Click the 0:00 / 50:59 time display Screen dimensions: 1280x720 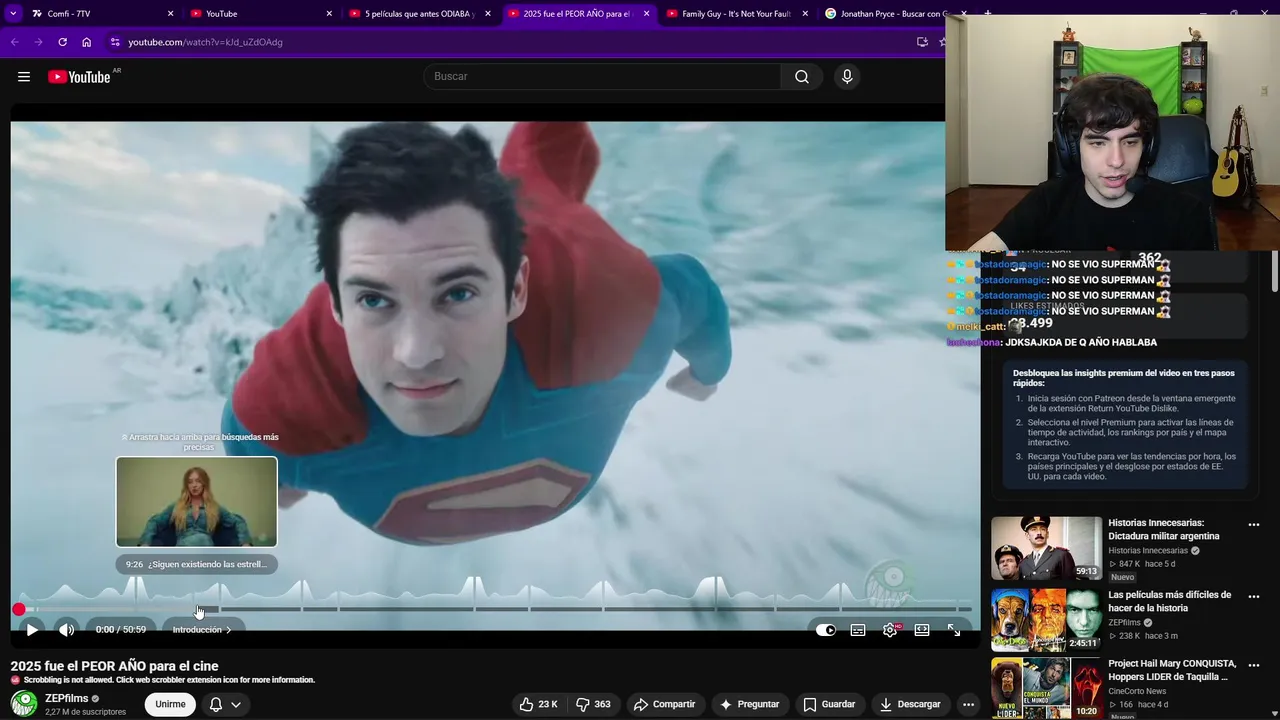click(x=121, y=630)
